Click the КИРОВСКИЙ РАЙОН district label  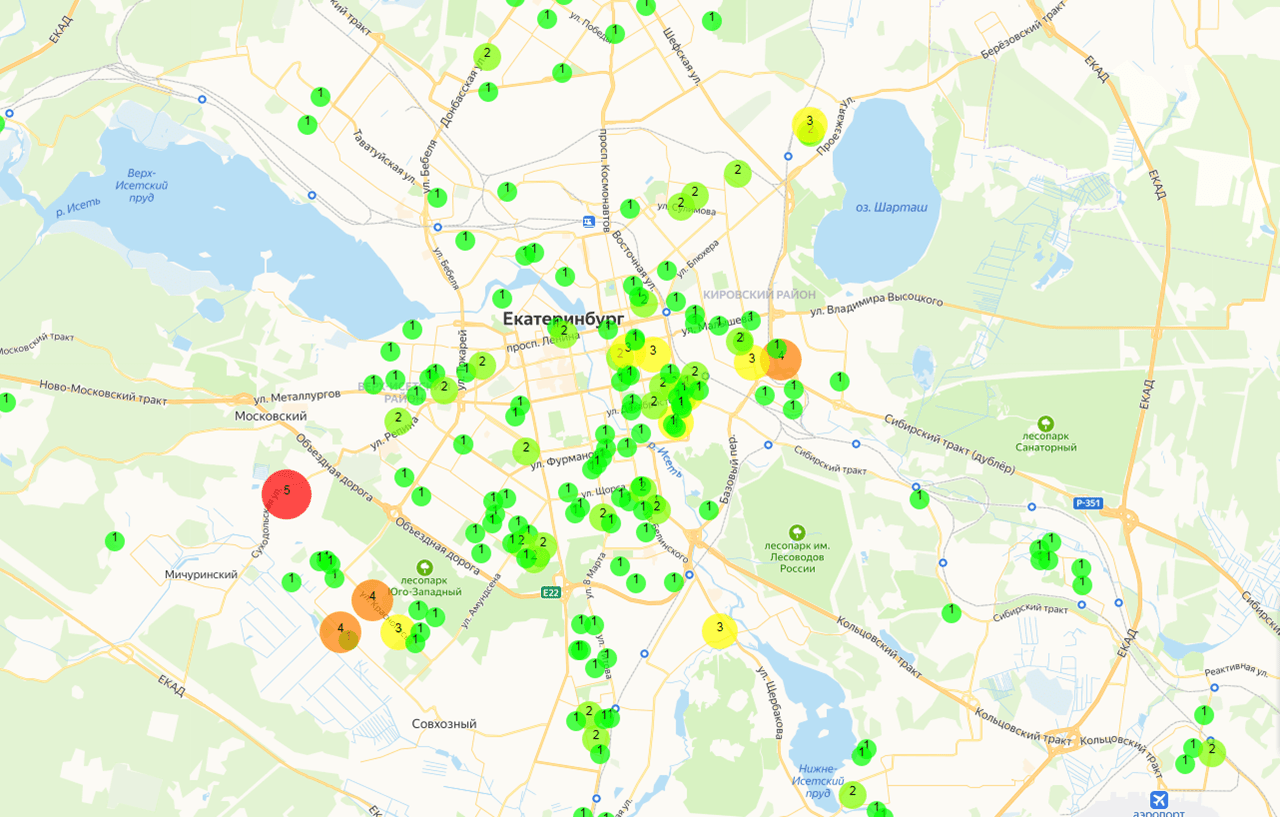tap(760, 295)
